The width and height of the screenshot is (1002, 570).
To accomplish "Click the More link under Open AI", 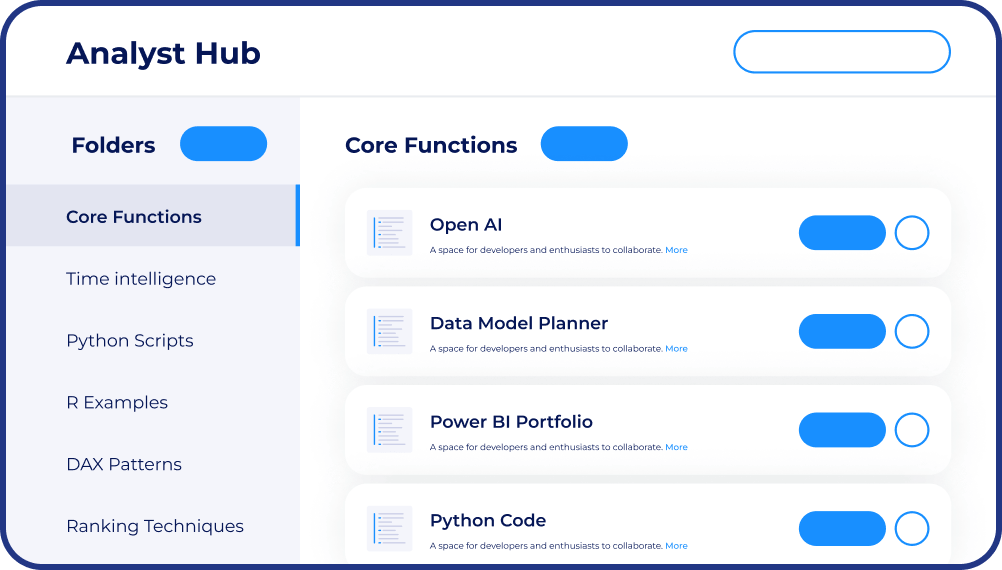I will tap(676, 250).
